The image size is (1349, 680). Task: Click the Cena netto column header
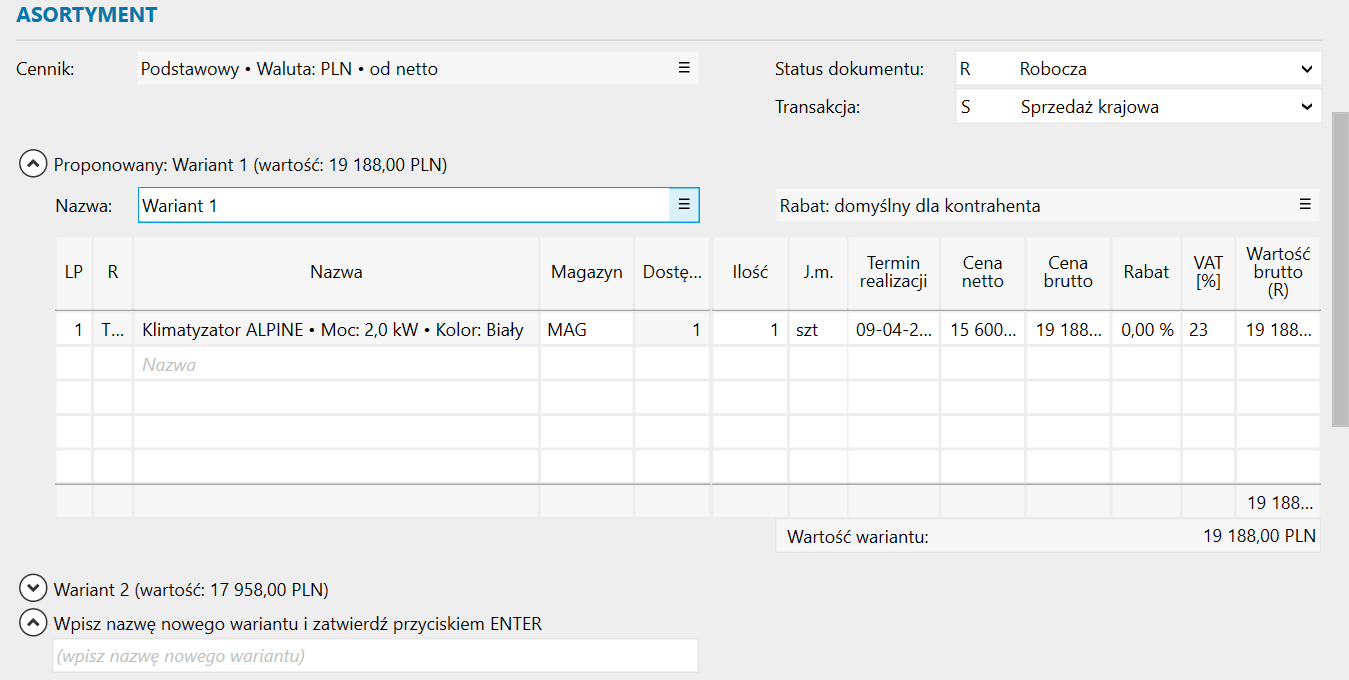point(982,272)
